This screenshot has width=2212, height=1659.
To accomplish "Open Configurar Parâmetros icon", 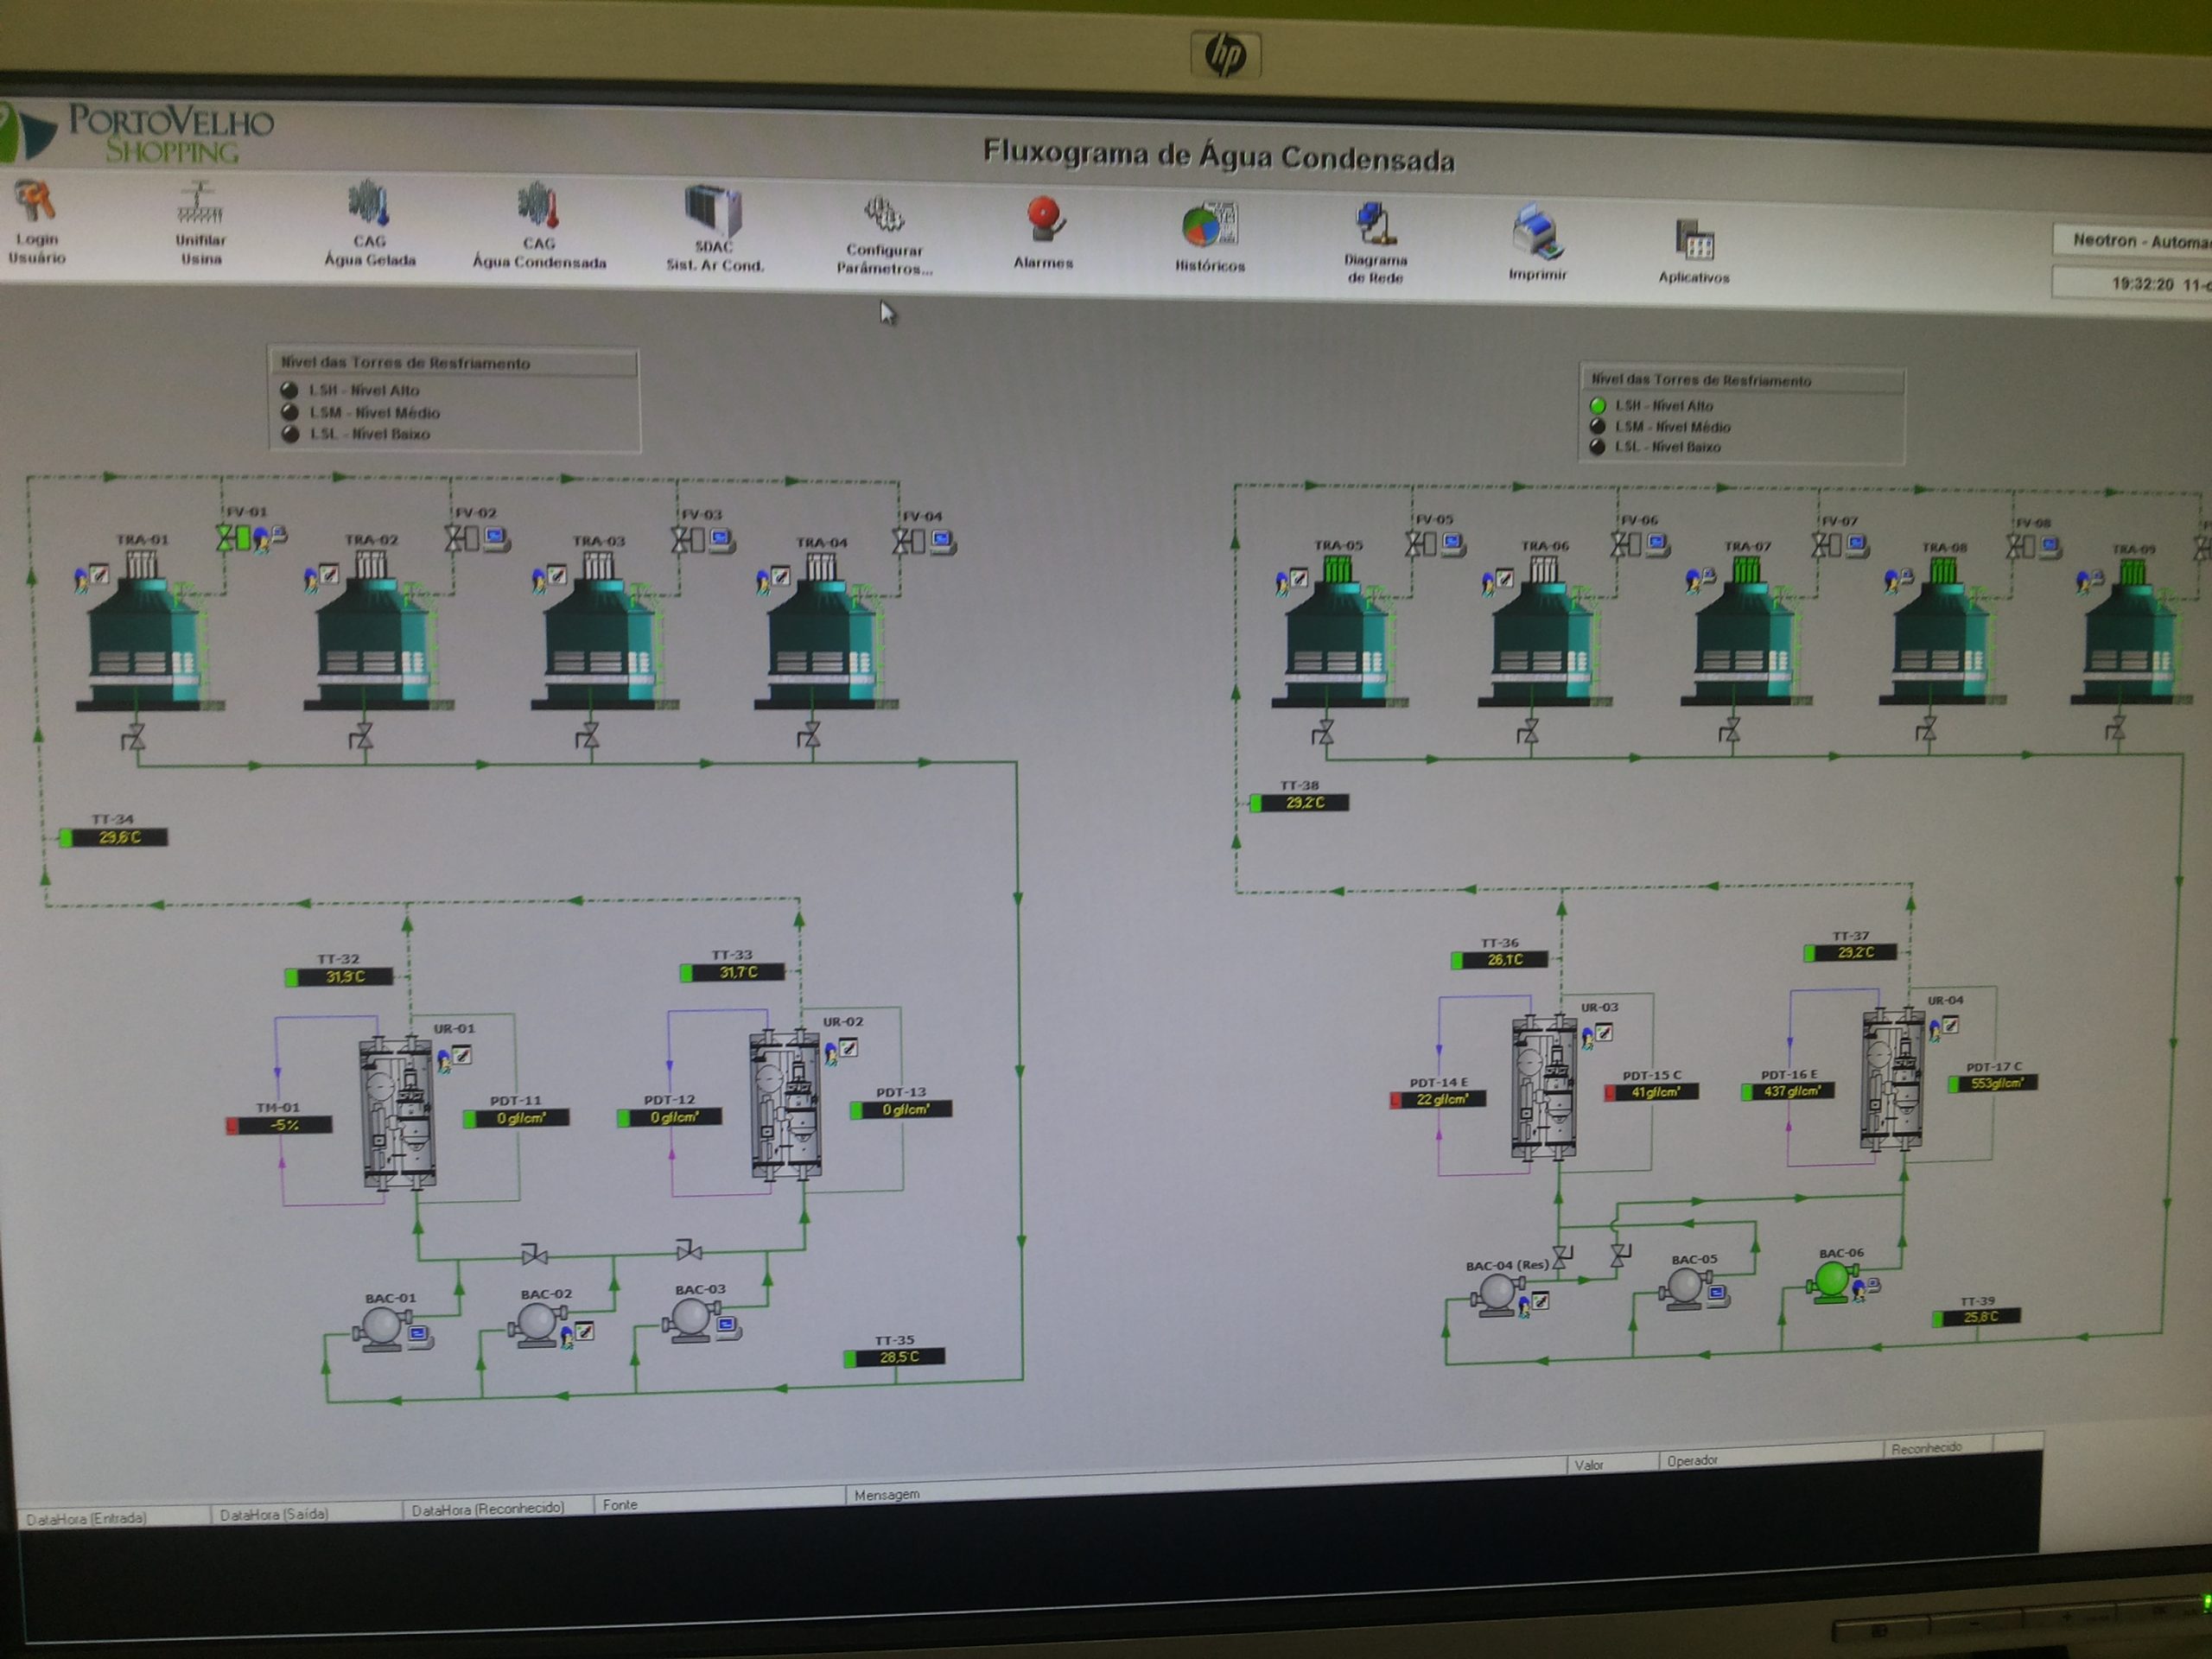I will click(x=883, y=214).
